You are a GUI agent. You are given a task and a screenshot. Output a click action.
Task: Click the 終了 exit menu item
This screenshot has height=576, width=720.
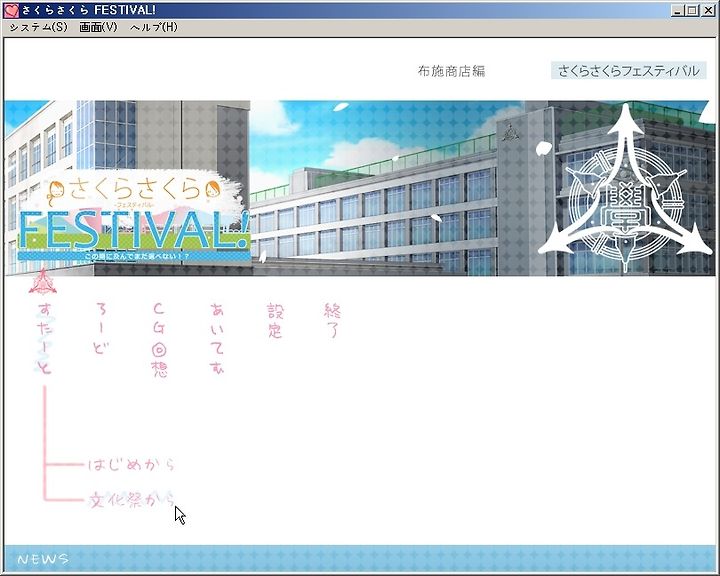tap(332, 321)
